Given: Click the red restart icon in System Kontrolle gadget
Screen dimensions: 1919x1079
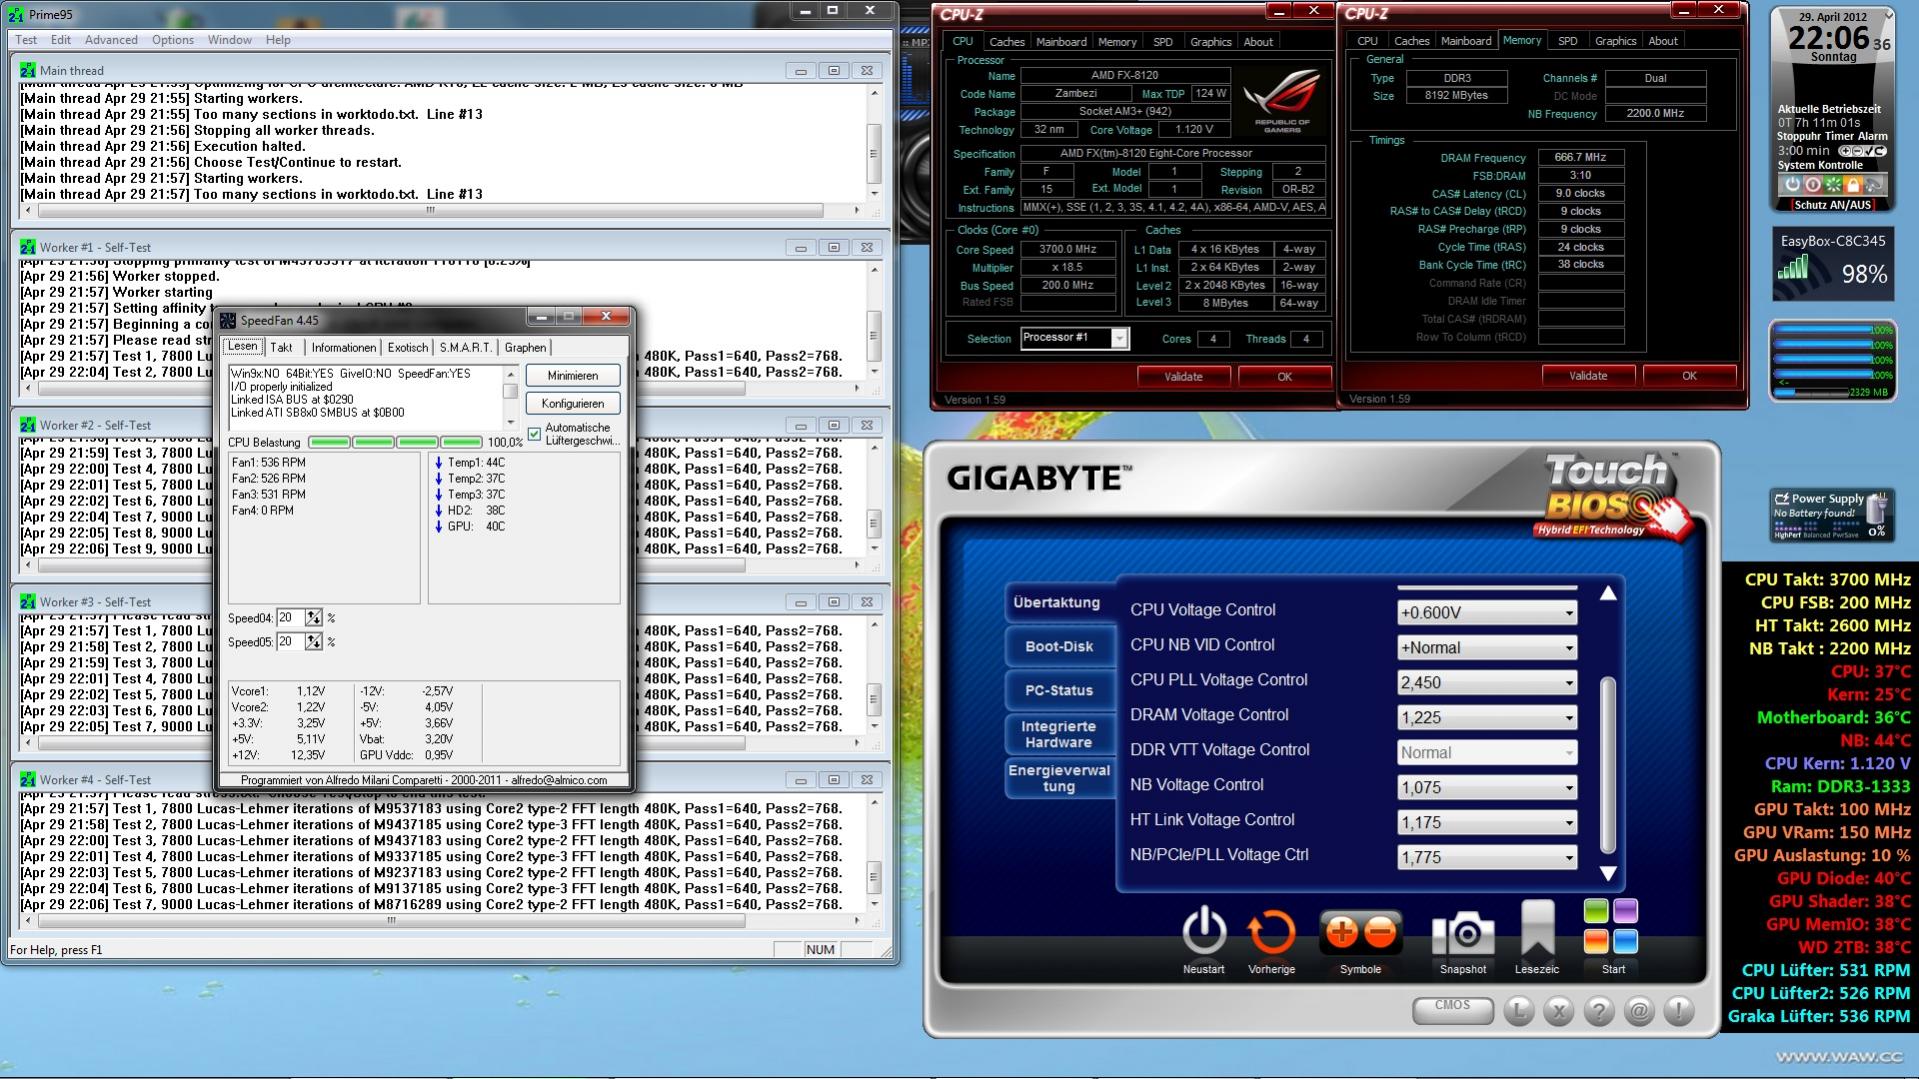Looking at the screenshot, I should 1812,185.
